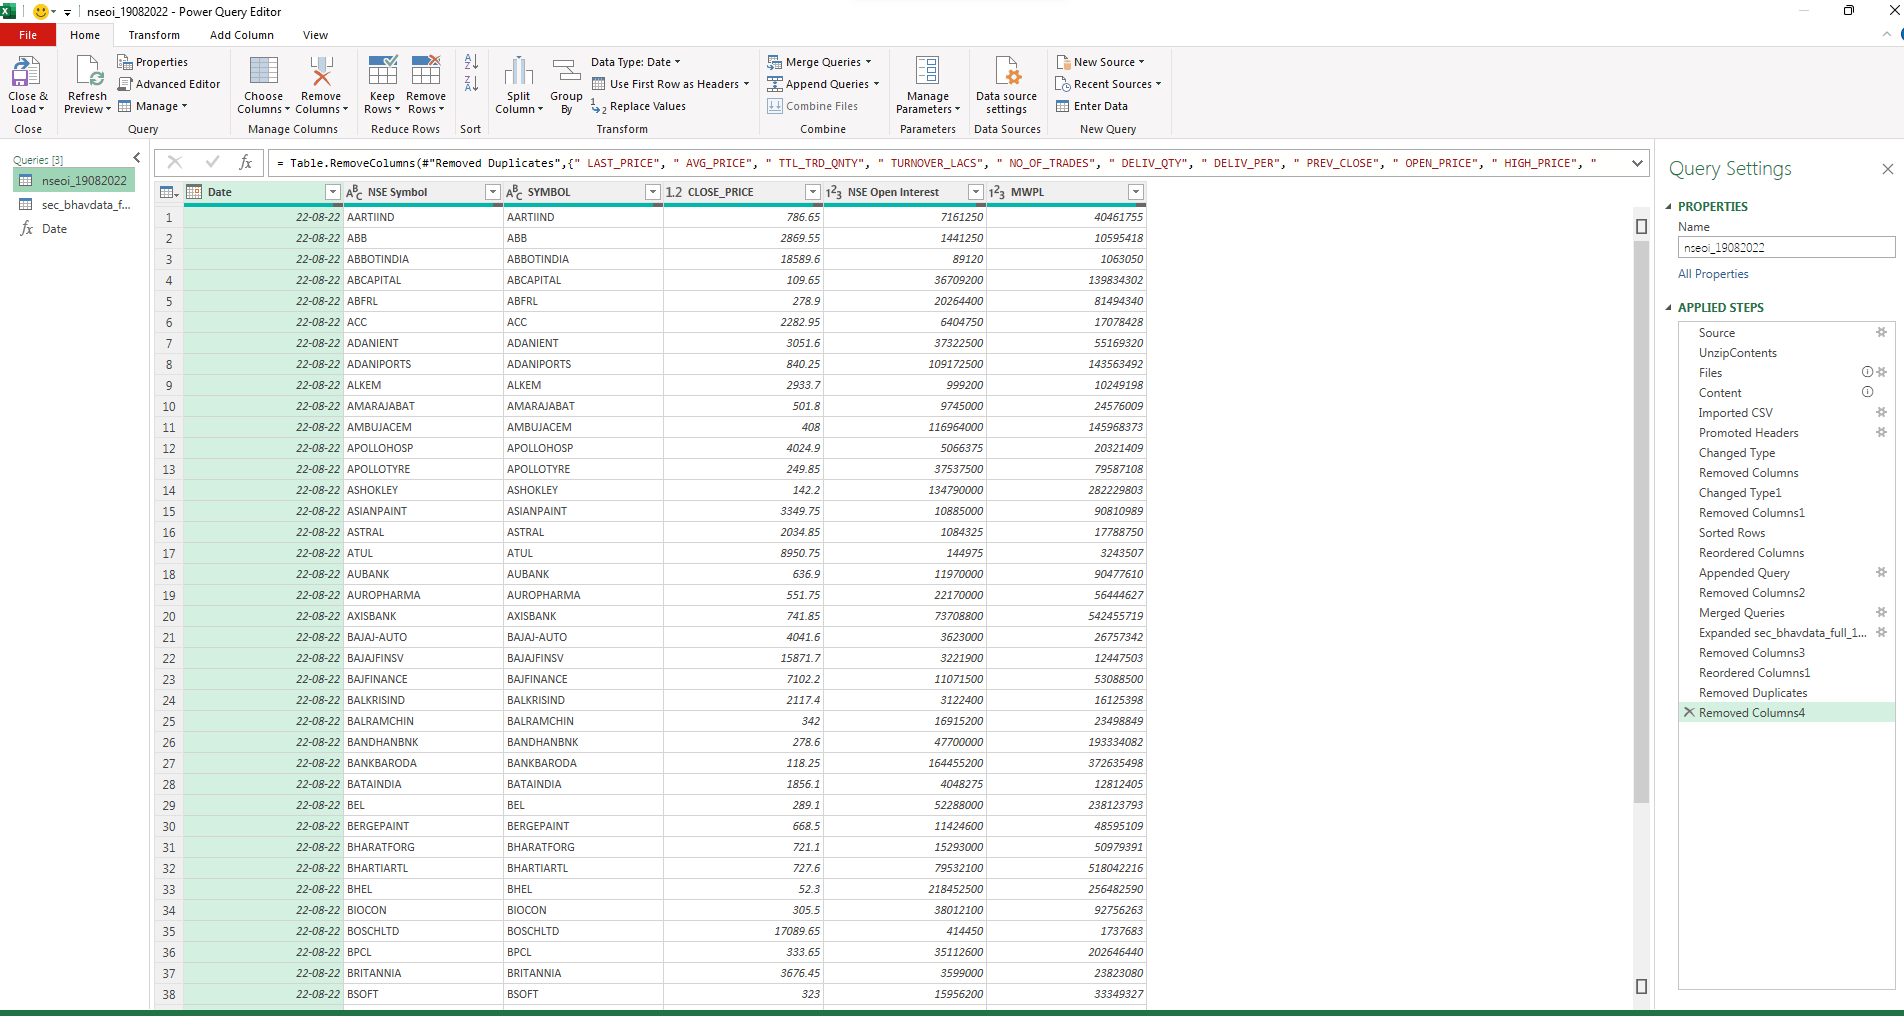Click Enter Data in New Query group

click(x=1092, y=106)
